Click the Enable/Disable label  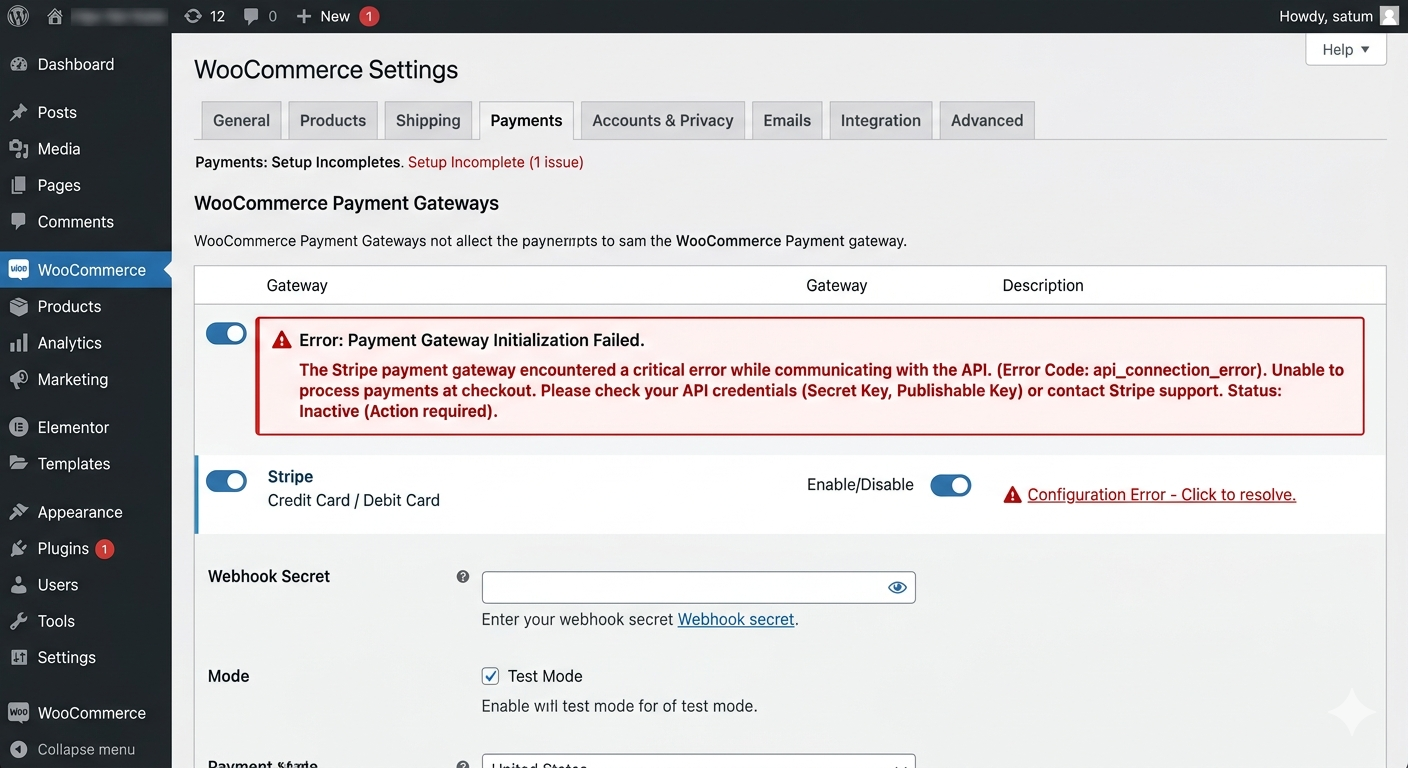click(x=860, y=485)
